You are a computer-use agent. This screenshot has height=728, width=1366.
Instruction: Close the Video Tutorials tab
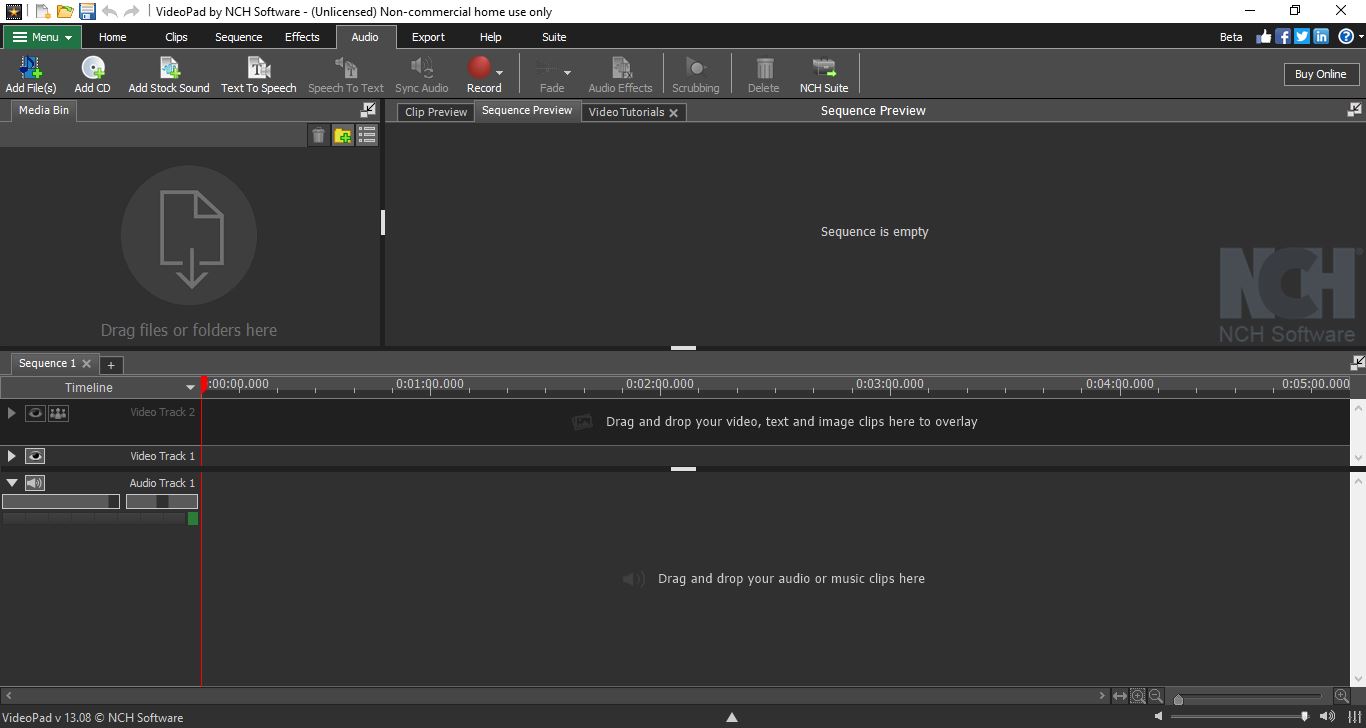point(674,113)
